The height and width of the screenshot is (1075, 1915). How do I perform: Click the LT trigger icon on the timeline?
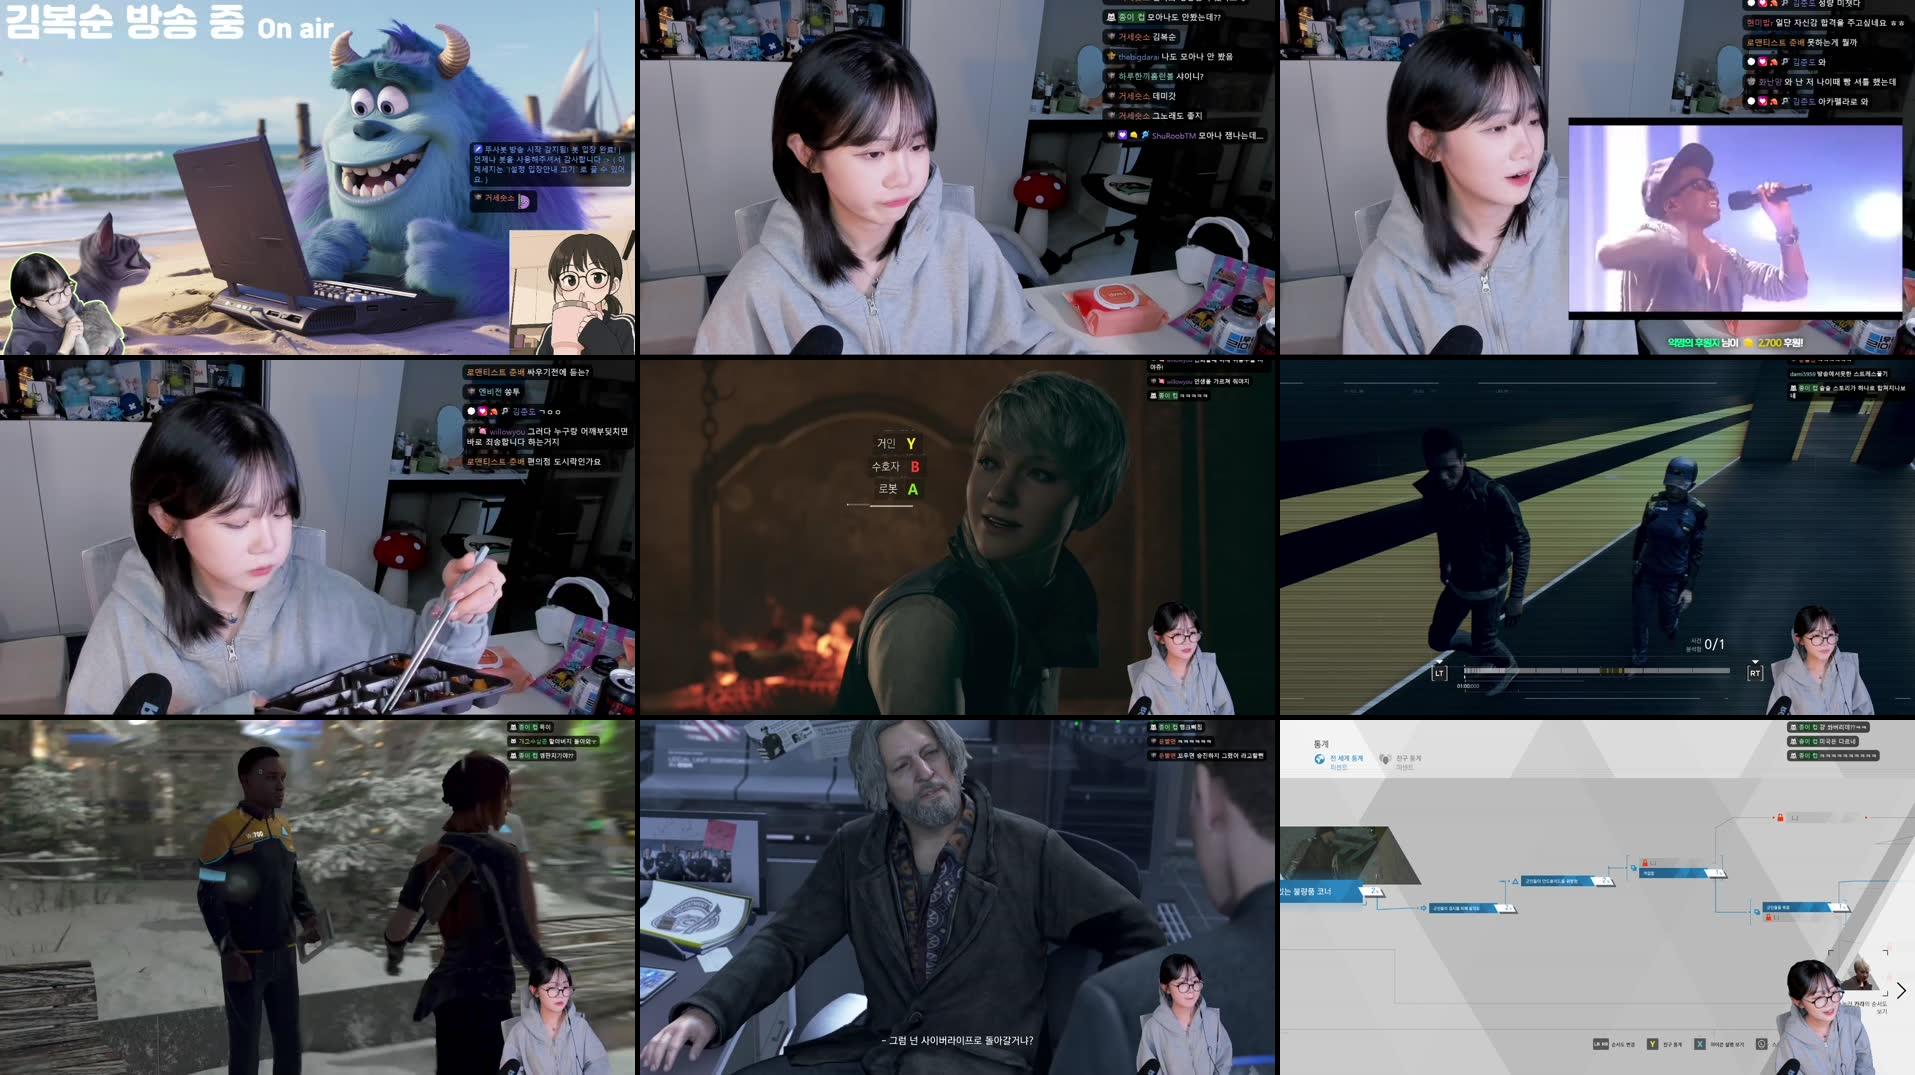tap(1439, 673)
